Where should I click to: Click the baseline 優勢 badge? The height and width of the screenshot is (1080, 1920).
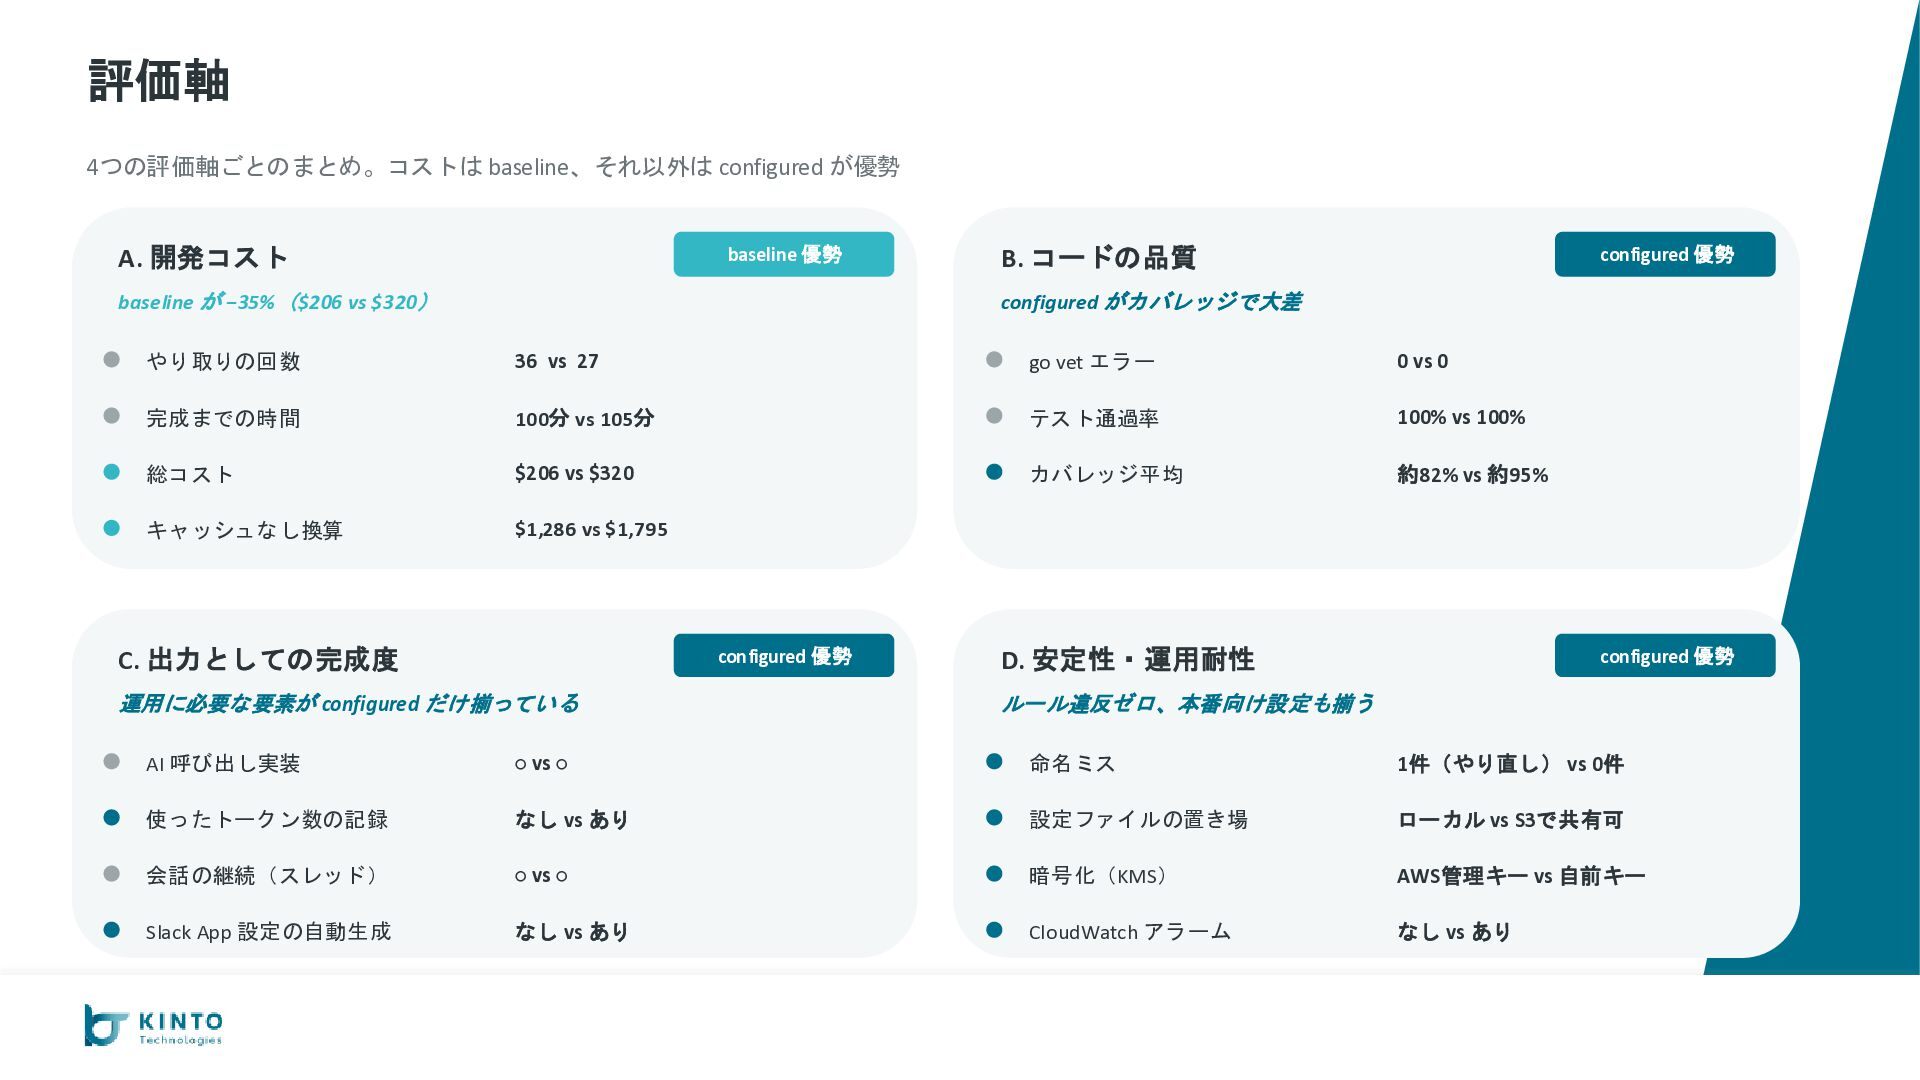pos(783,254)
